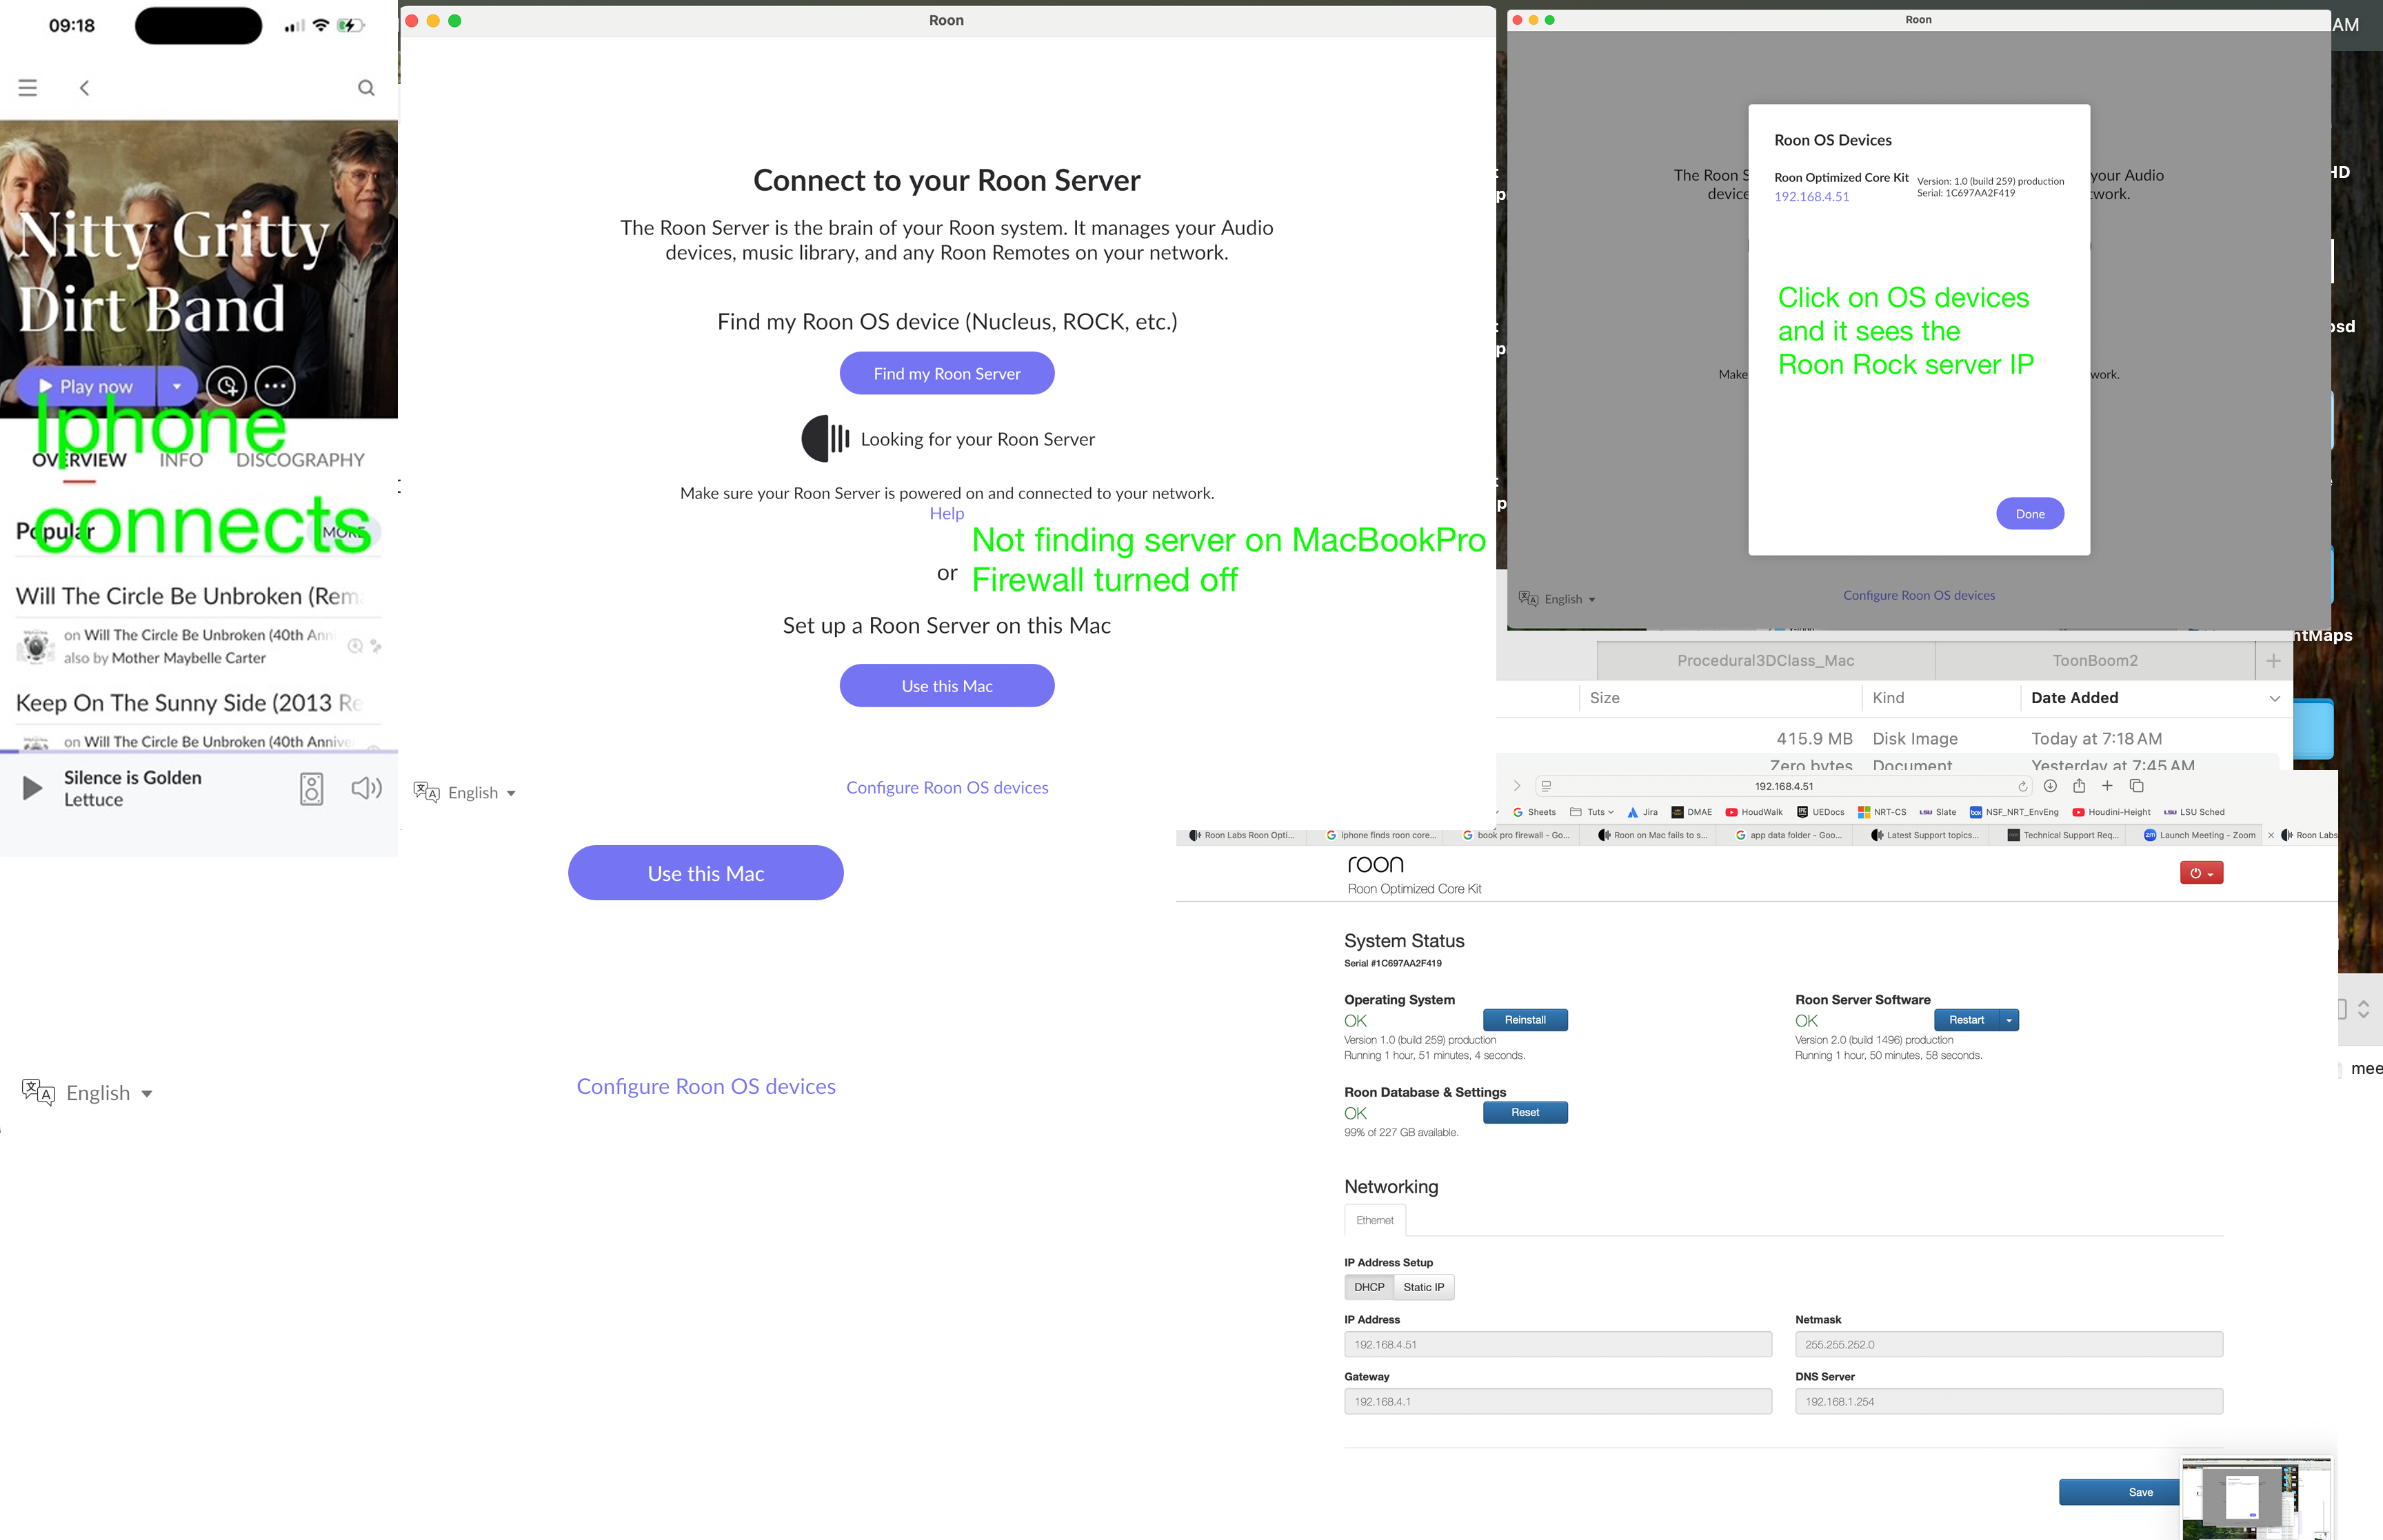Select the Ethernet tab under Networking
2383x1540 pixels.
pyautogui.click(x=1375, y=1220)
